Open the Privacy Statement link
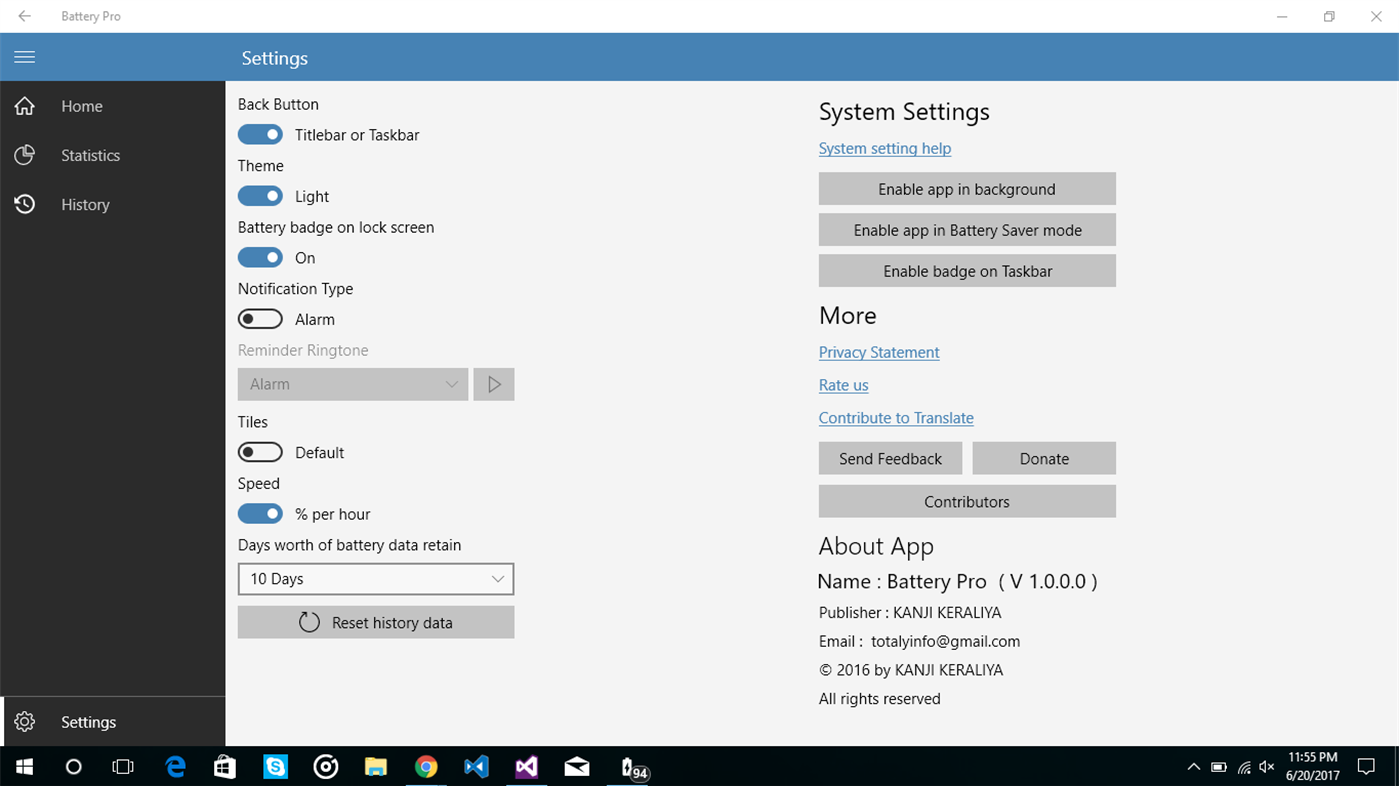This screenshot has width=1399, height=786. click(x=878, y=352)
